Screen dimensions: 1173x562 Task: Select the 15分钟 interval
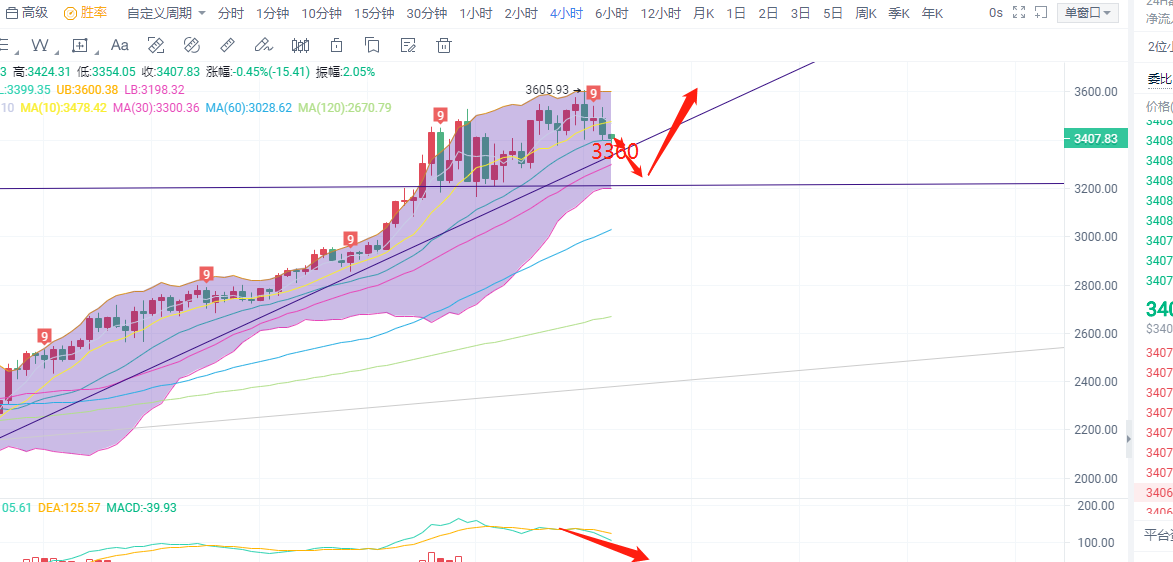[374, 13]
